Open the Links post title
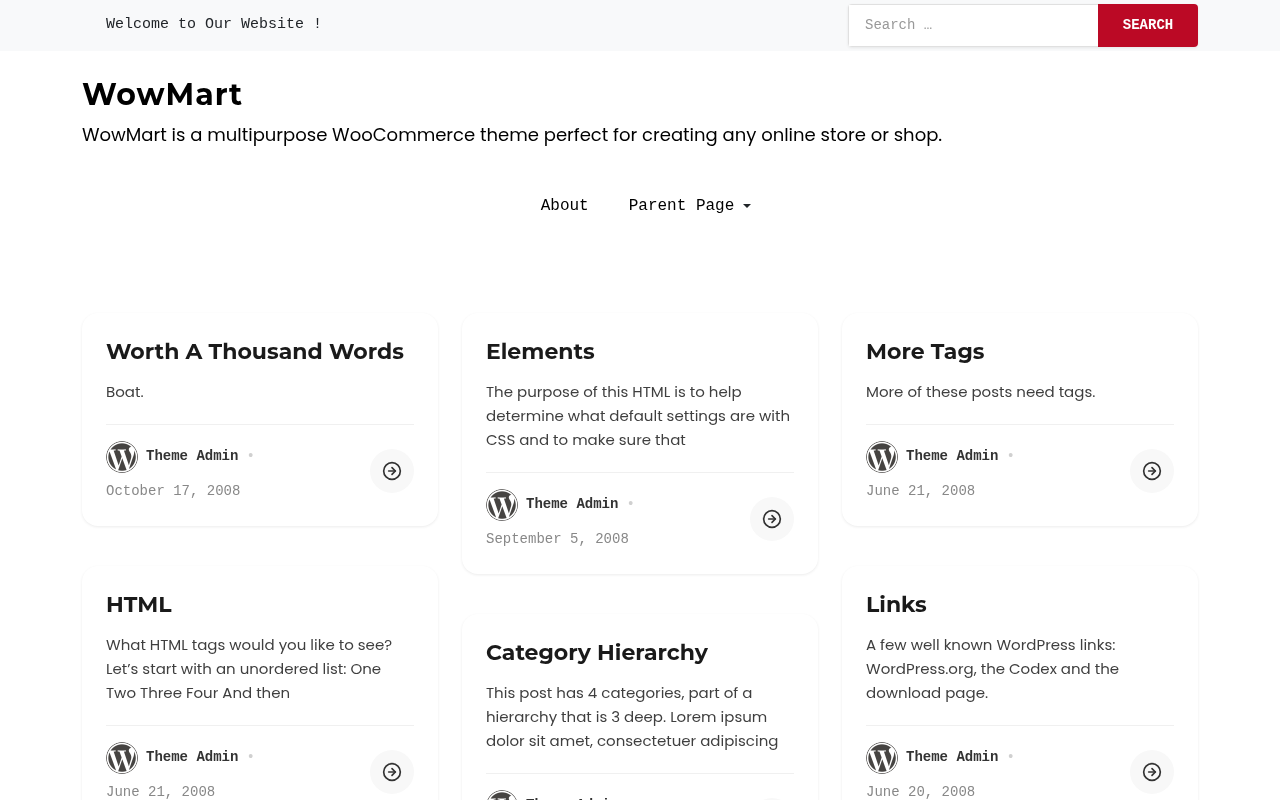 896,605
